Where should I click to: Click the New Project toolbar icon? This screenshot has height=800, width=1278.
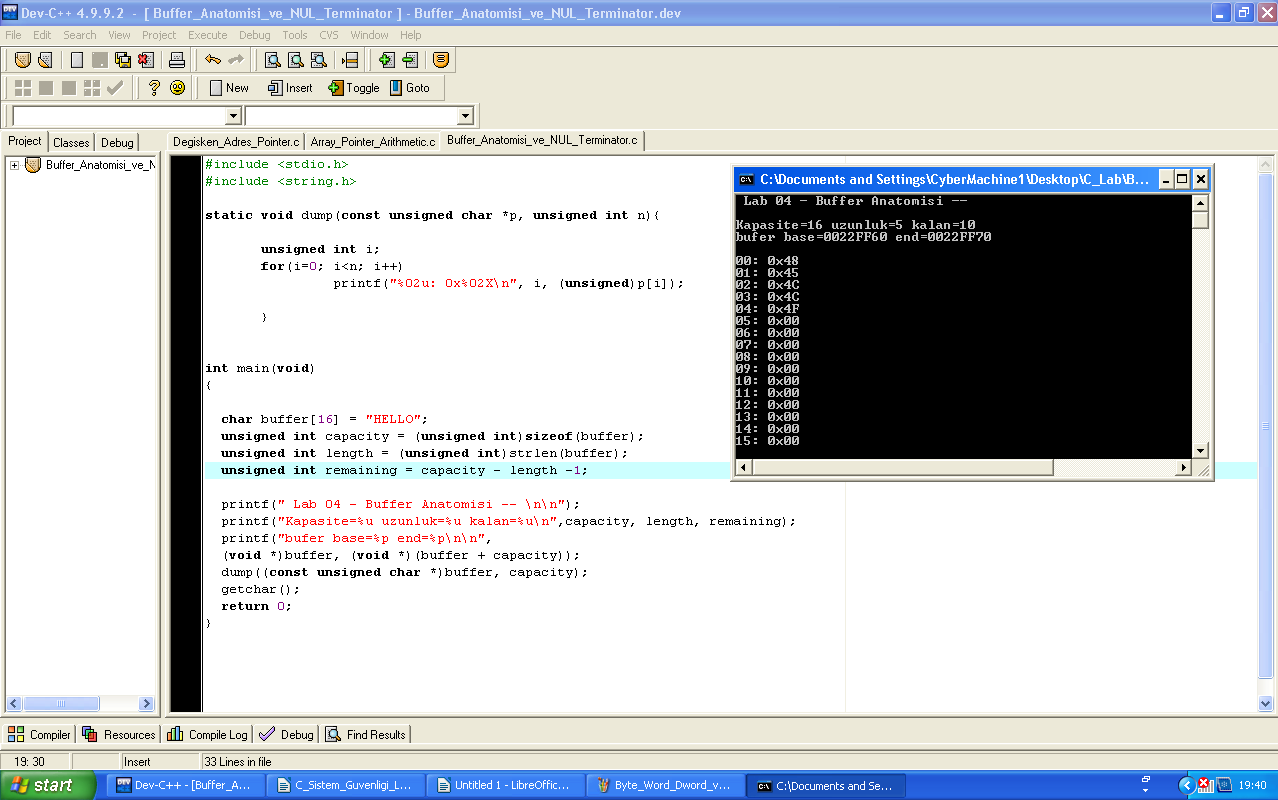(x=22, y=60)
